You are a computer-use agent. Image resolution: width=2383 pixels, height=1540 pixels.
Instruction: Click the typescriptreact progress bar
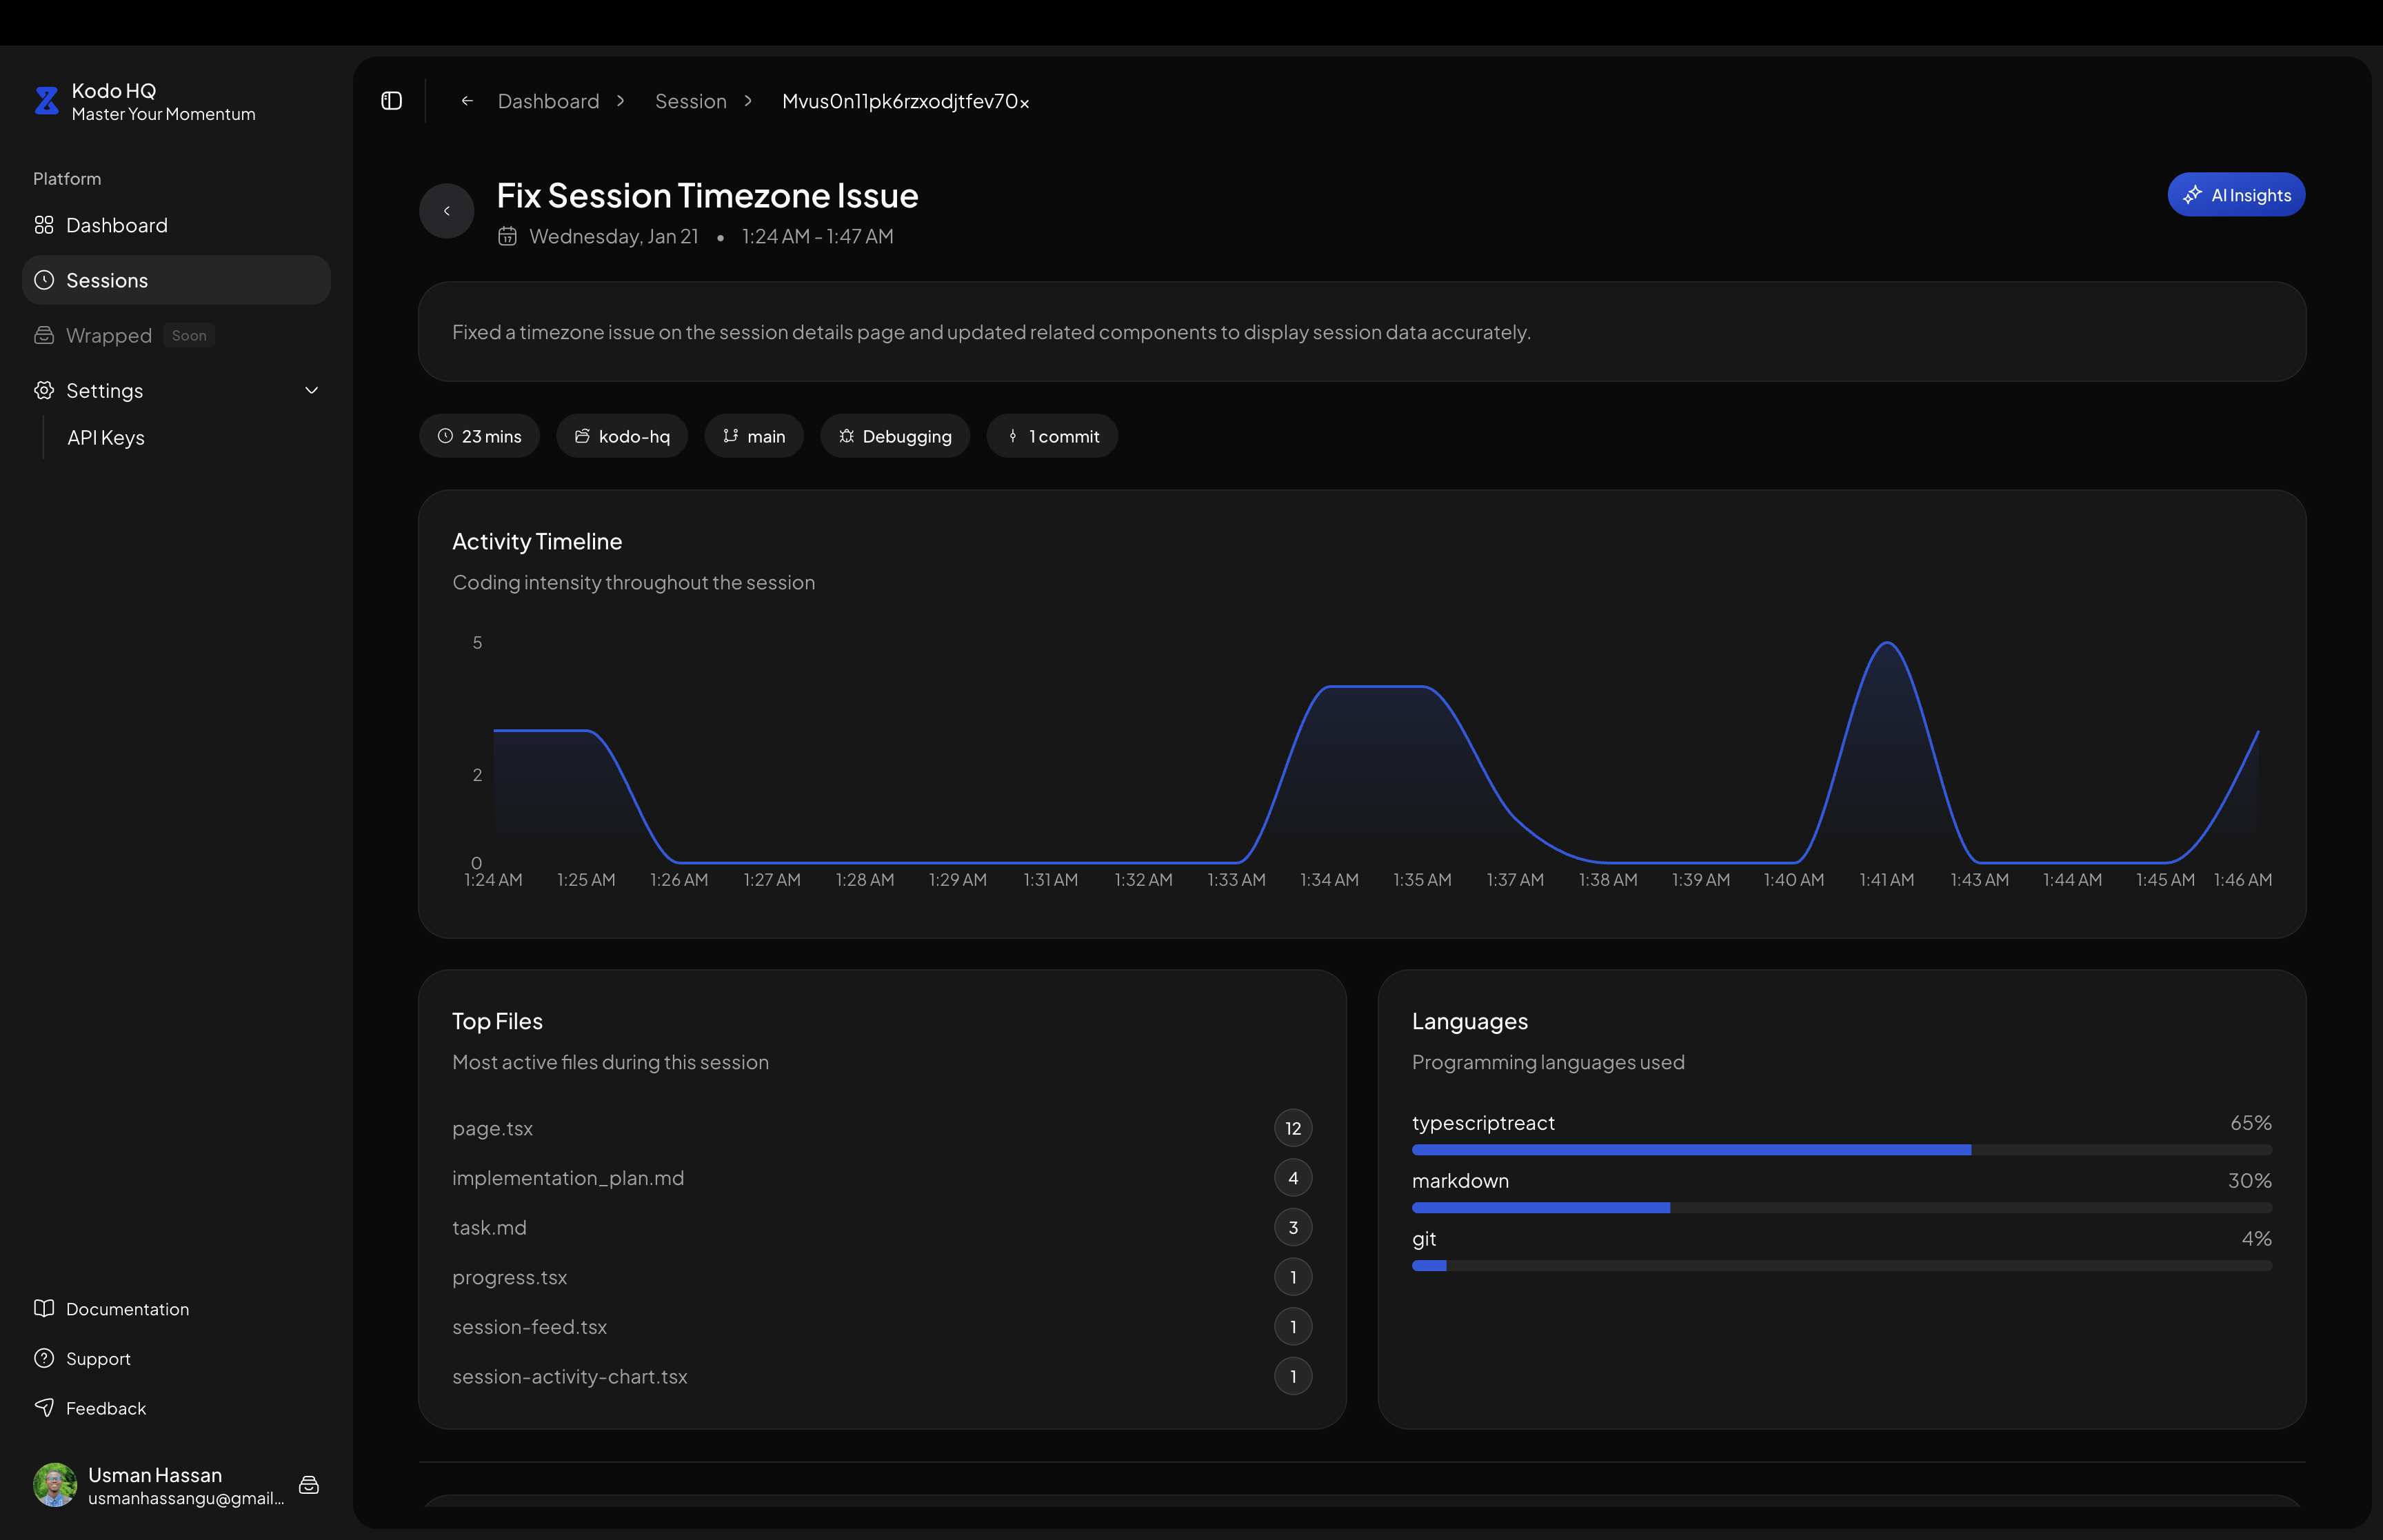point(1840,1150)
